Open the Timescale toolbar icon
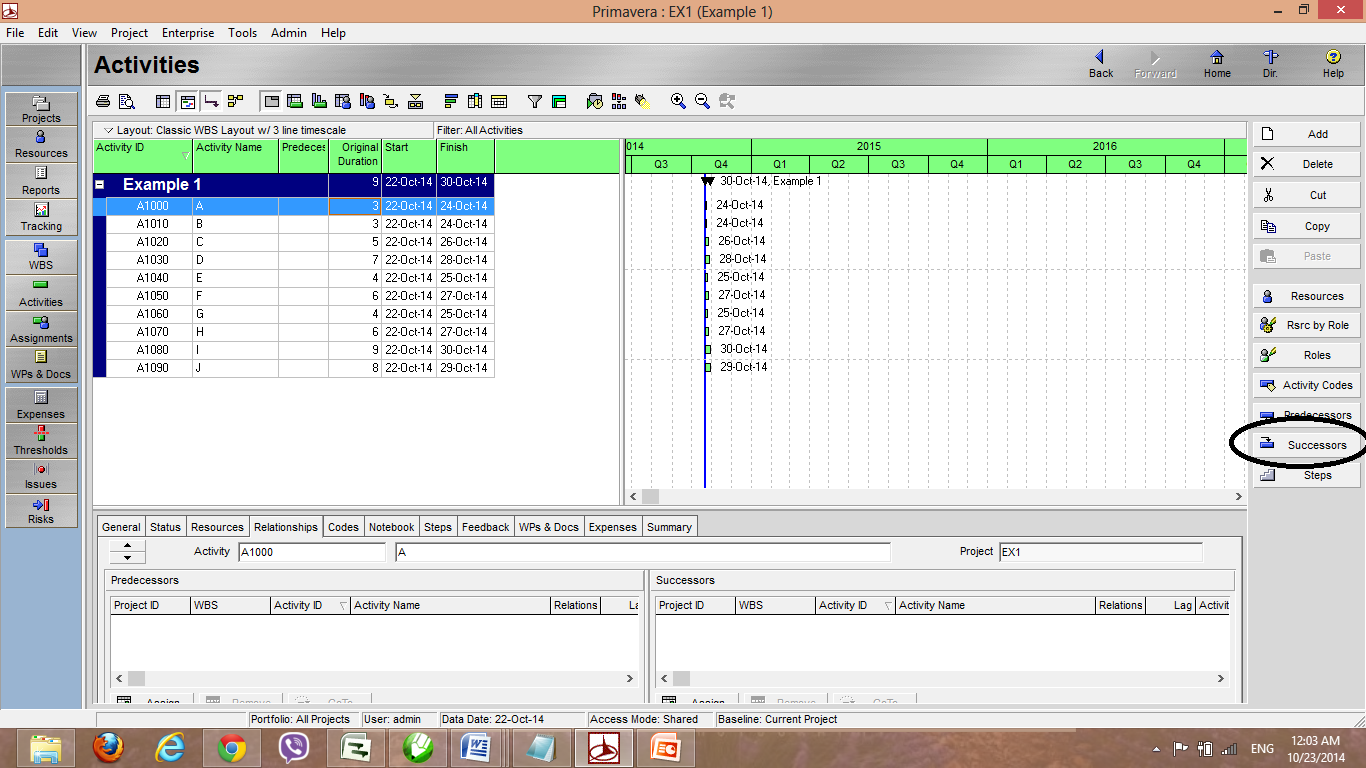Viewport: 1366px width, 768px height. (499, 101)
